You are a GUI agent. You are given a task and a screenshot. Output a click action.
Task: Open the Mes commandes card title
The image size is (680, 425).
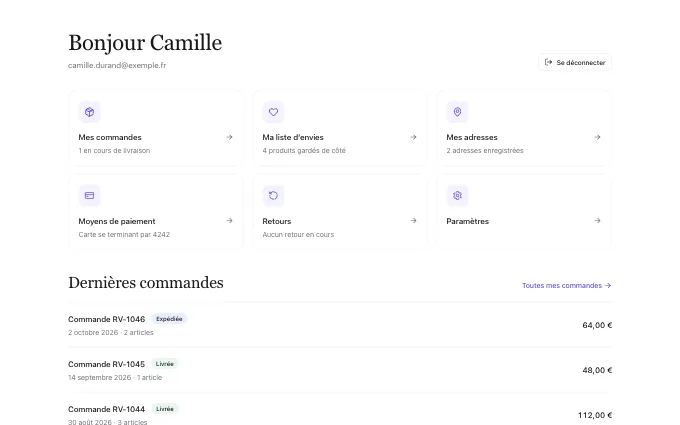110,137
